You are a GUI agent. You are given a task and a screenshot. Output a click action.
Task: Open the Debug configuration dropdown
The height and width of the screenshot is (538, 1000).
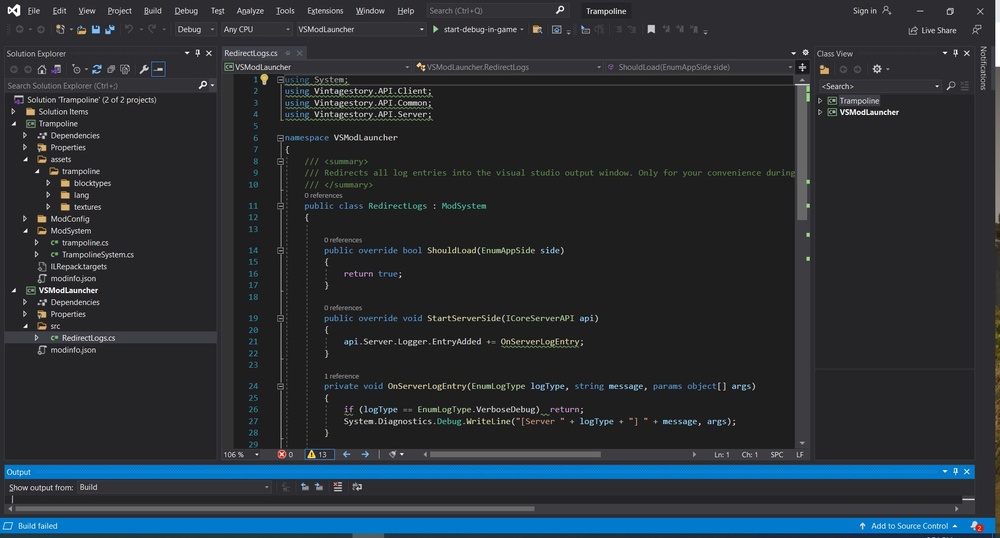point(195,30)
